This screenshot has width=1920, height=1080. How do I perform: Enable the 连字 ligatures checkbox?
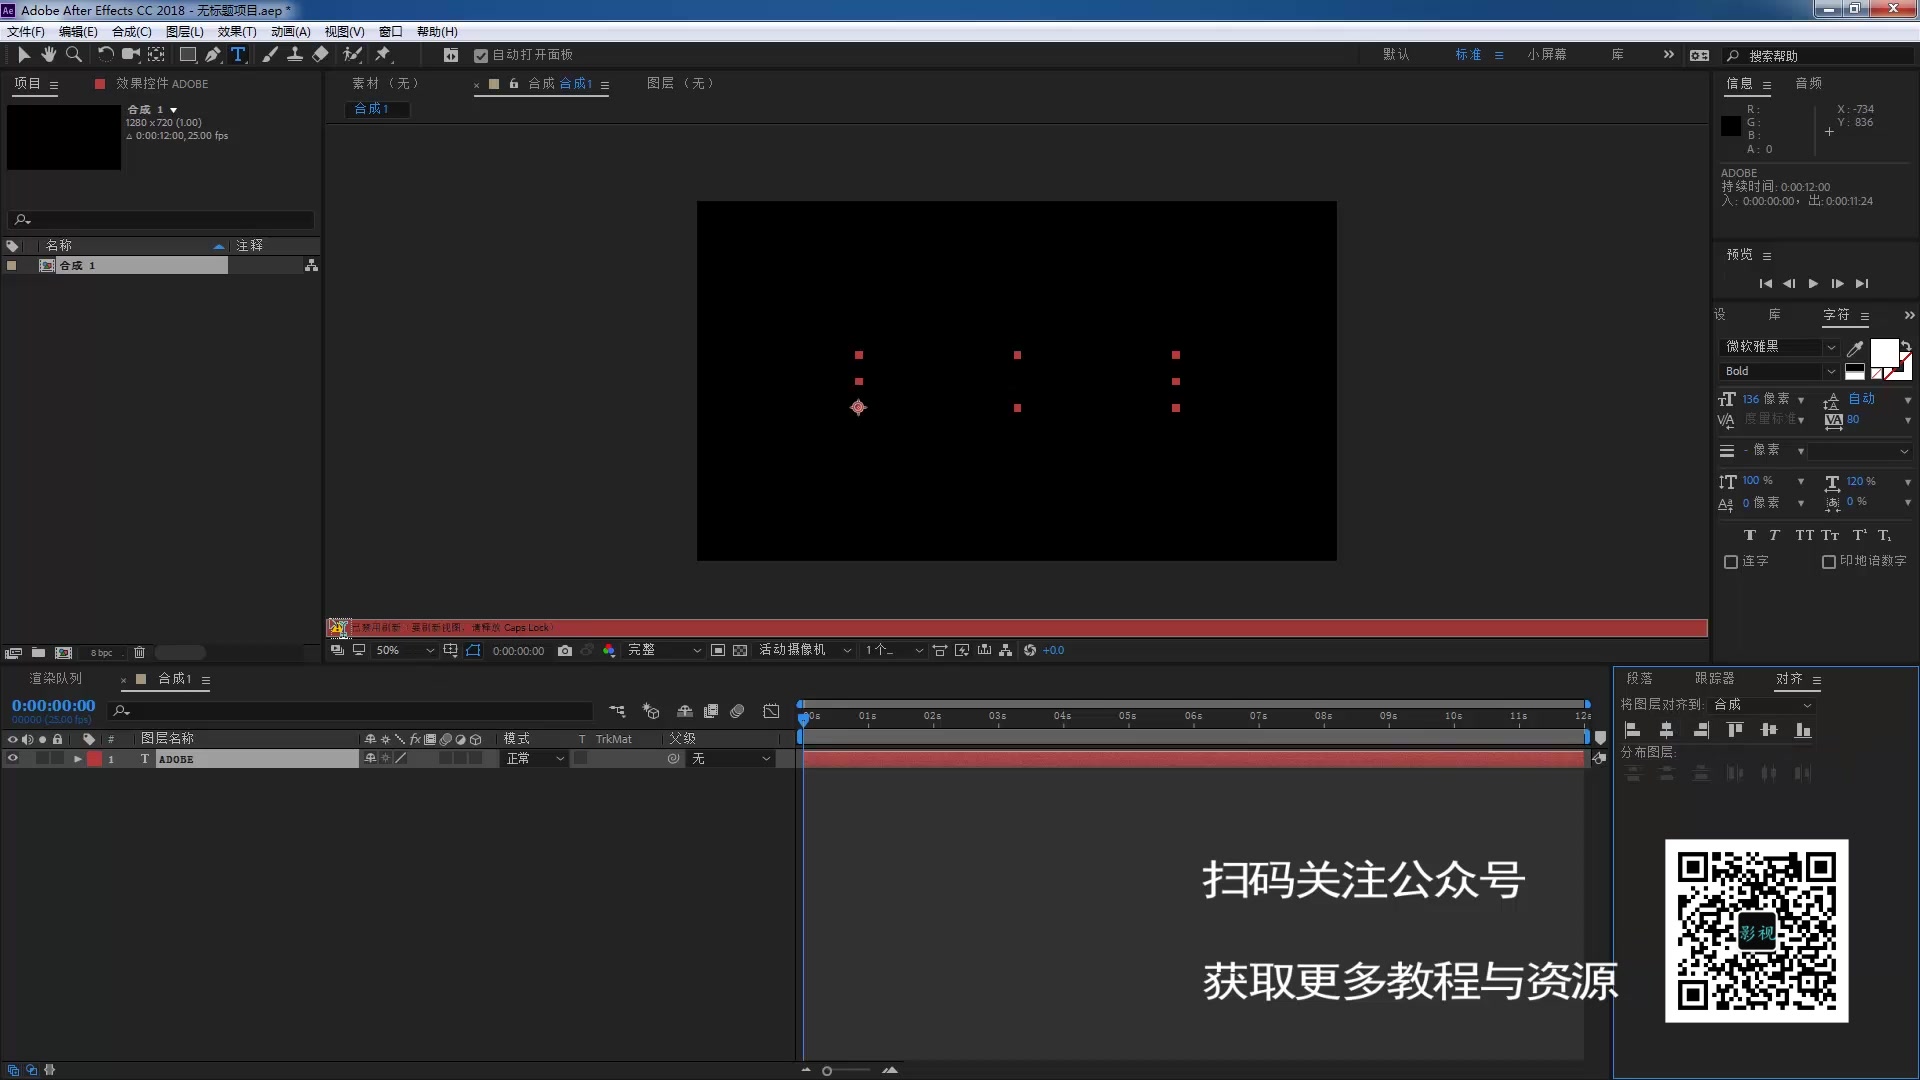click(1731, 562)
